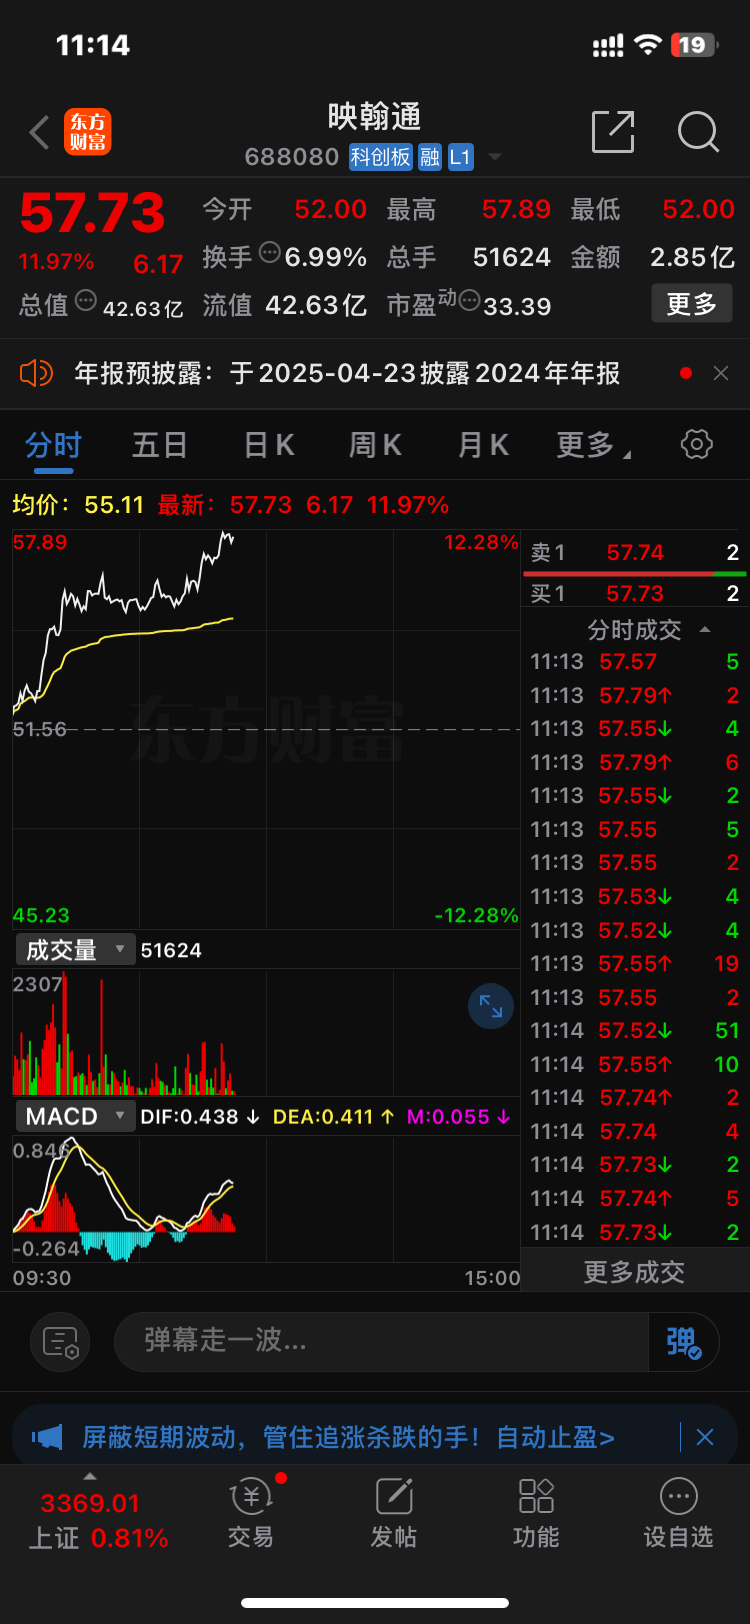Screen dimensions: 750x1624
Task: Close the 自动止盈 promo banner
Action: pyautogui.click(x=705, y=1437)
